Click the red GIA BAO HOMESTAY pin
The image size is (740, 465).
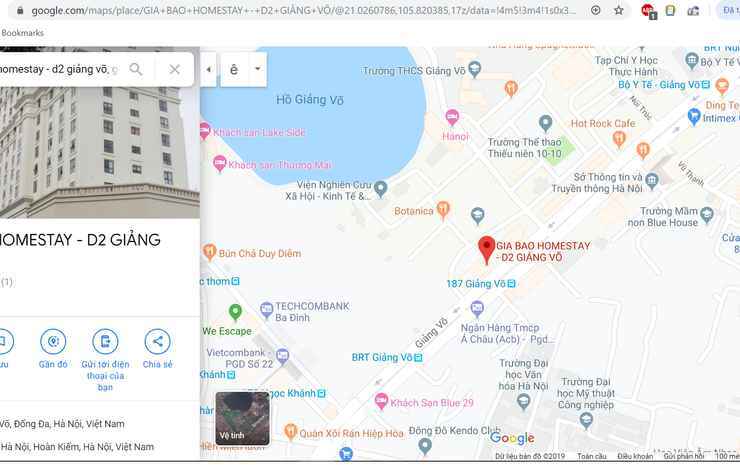point(486,250)
